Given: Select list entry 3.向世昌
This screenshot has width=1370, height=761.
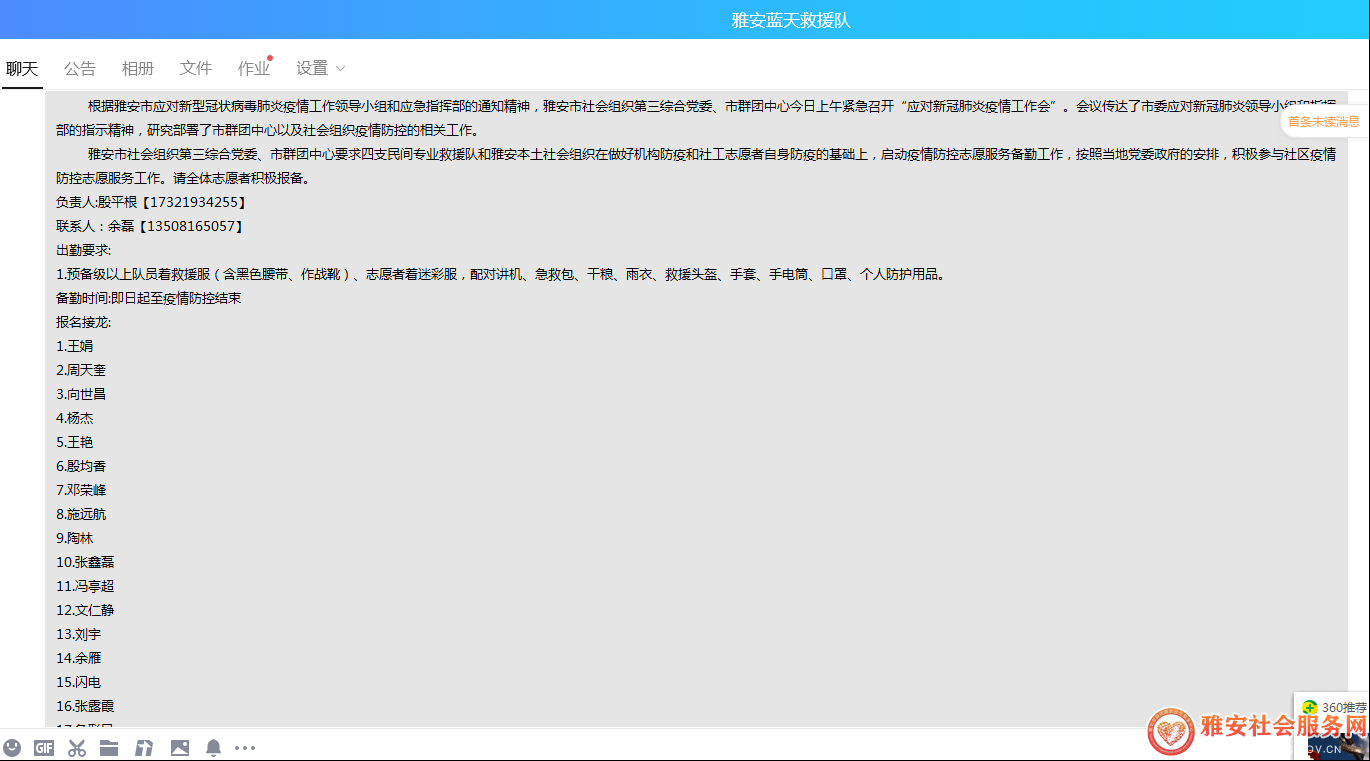Looking at the screenshot, I should pos(81,394).
